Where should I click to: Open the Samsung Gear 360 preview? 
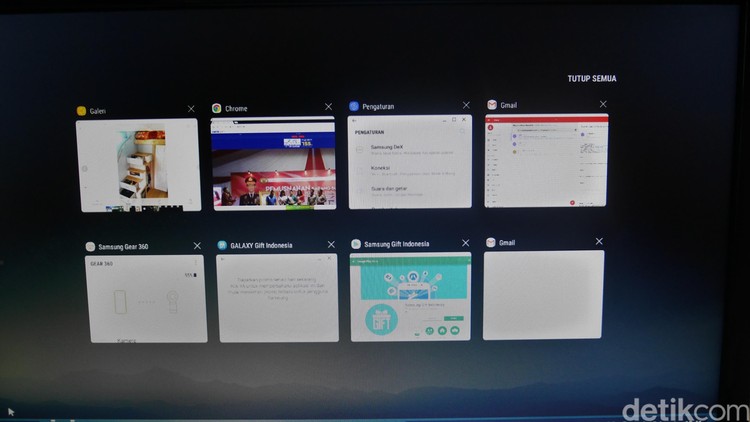146,299
